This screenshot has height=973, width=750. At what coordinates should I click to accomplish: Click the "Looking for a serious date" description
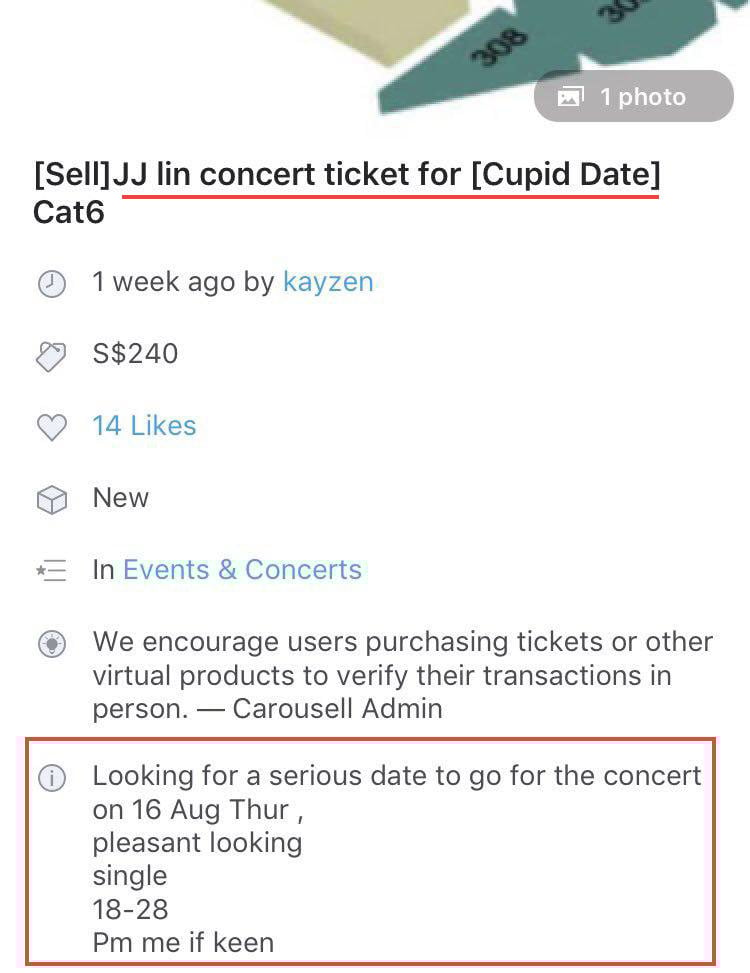(x=397, y=776)
